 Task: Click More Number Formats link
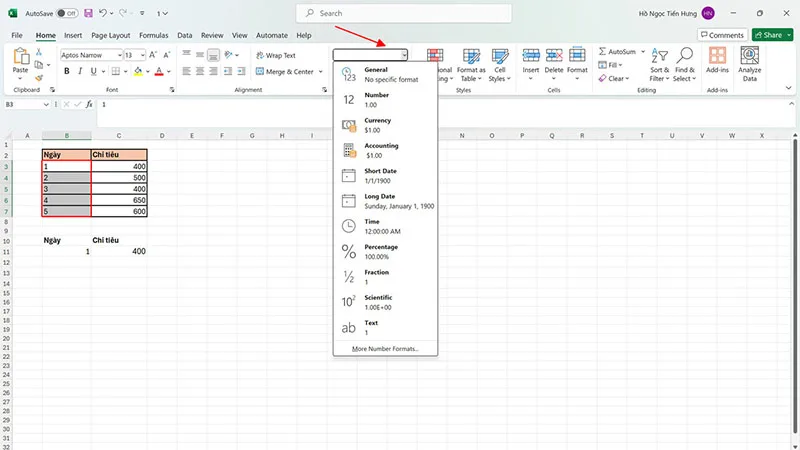click(x=385, y=349)
